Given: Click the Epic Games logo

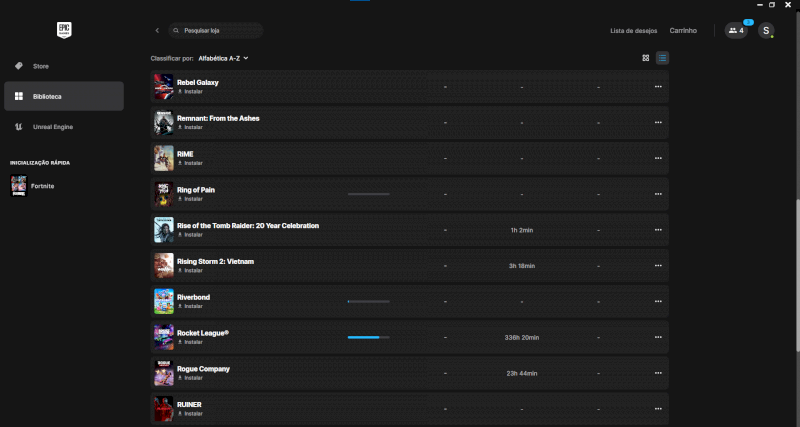Looking at the screenshot, I should pyautogui.click(x=63, y=30).
